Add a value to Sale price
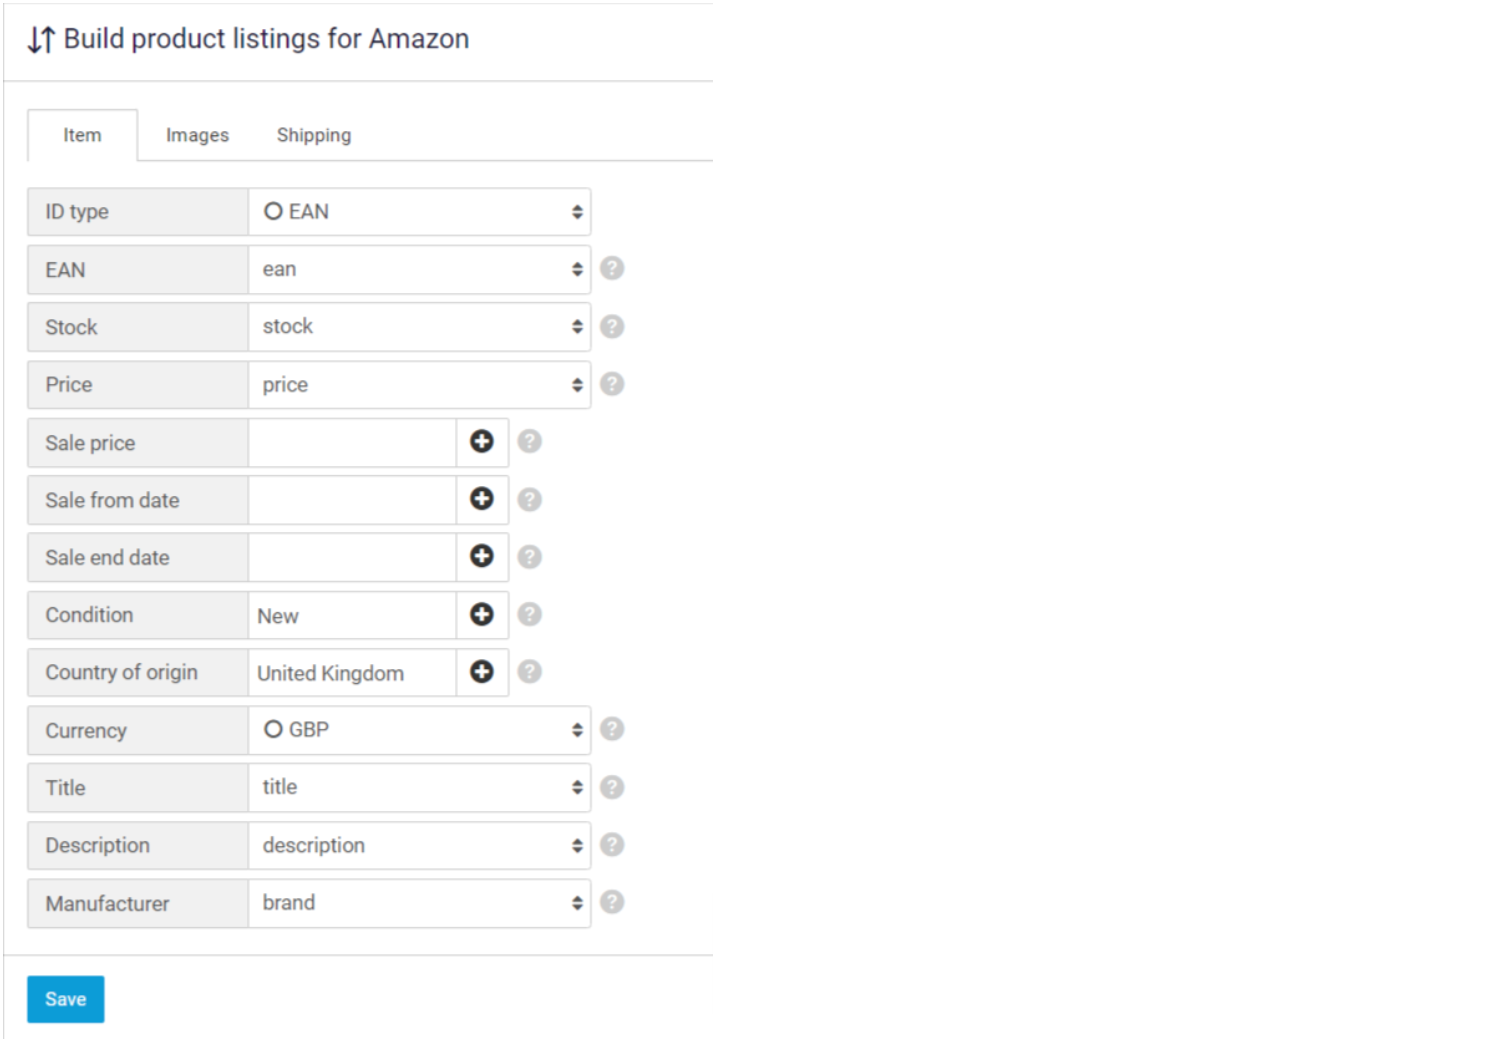 coord(482,441)
